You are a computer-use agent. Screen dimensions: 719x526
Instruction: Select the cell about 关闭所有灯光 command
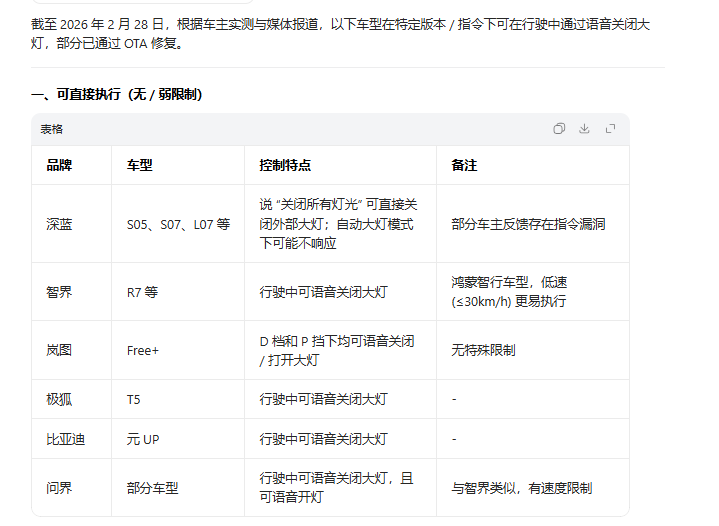coord(338,224)
